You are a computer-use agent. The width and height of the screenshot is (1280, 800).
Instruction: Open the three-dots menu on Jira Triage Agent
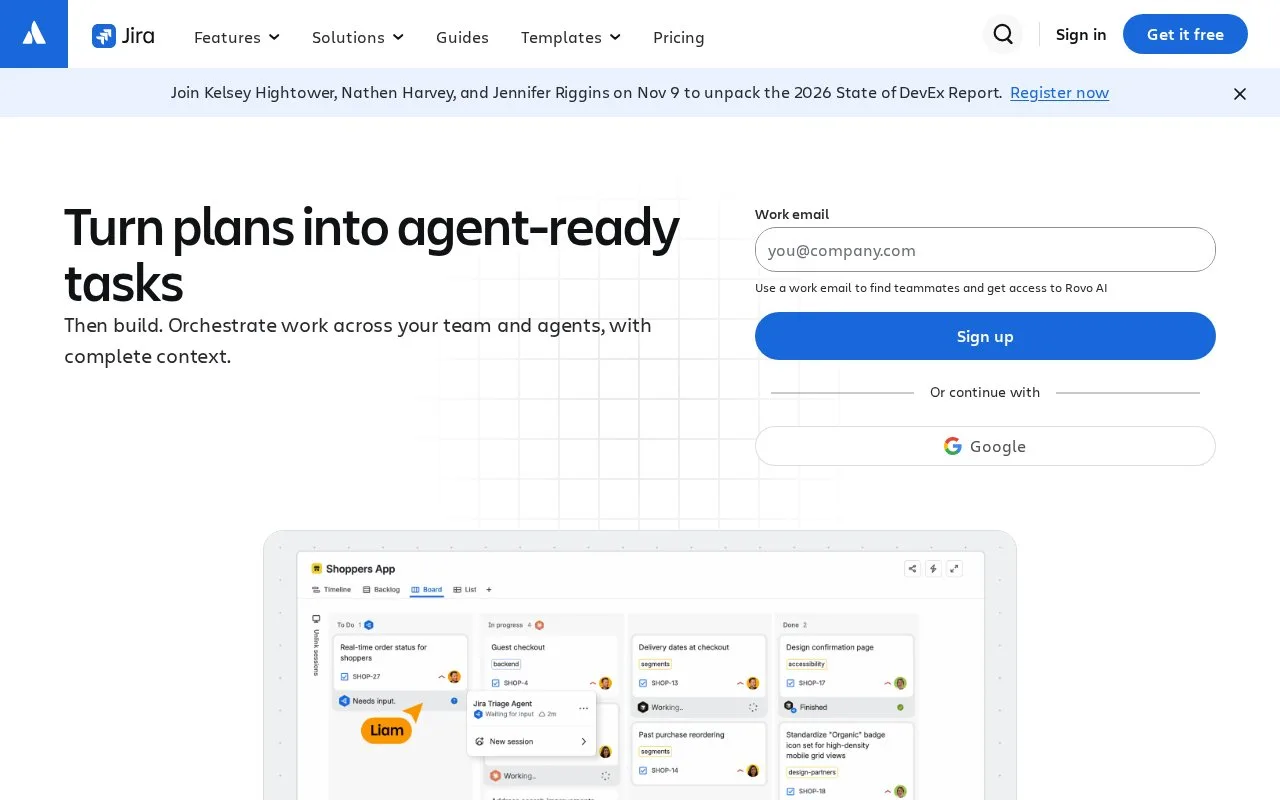pyautogui.click(x=584, y=708)
